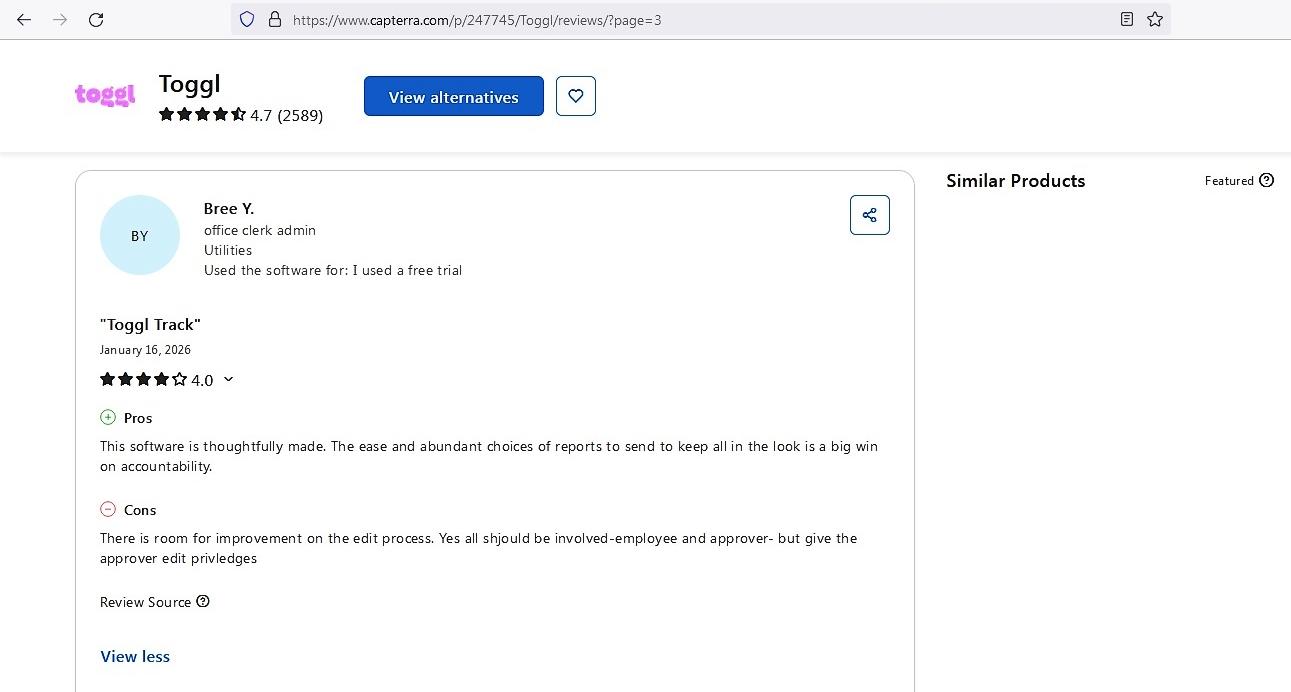
Task: Click View alternatives button
Action: (x=454, y=96)
